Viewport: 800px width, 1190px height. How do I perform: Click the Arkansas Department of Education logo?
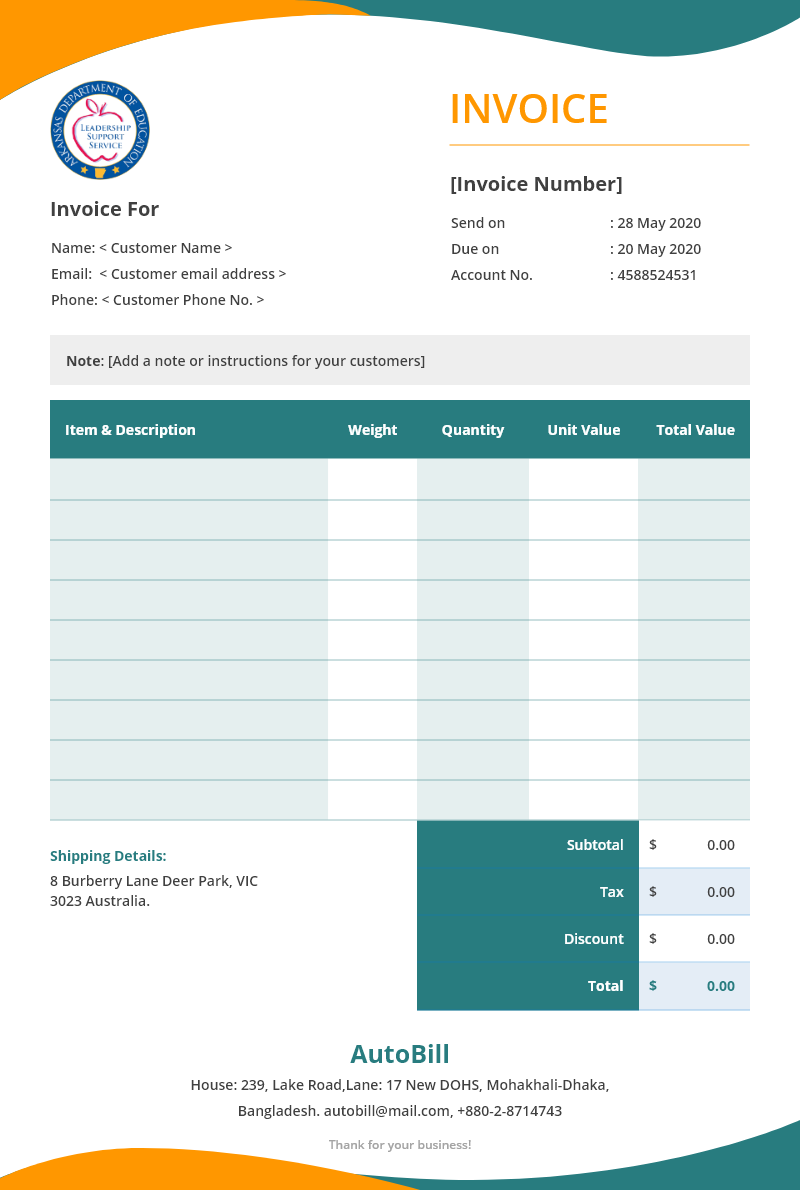pyautogui.click(x=100, y=130)
